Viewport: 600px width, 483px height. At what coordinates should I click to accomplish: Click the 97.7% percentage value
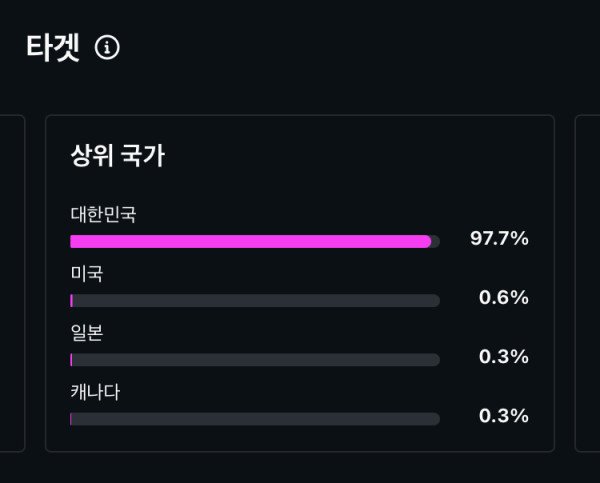click(x=499, y=238)
